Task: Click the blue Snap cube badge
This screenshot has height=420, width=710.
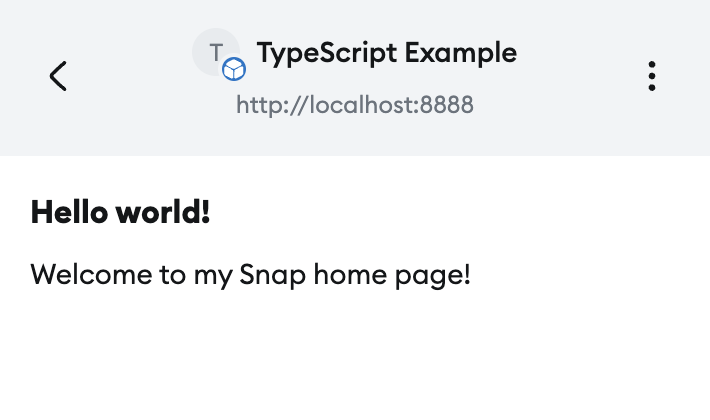Action: pyautogui.click(x=234, y=69)
